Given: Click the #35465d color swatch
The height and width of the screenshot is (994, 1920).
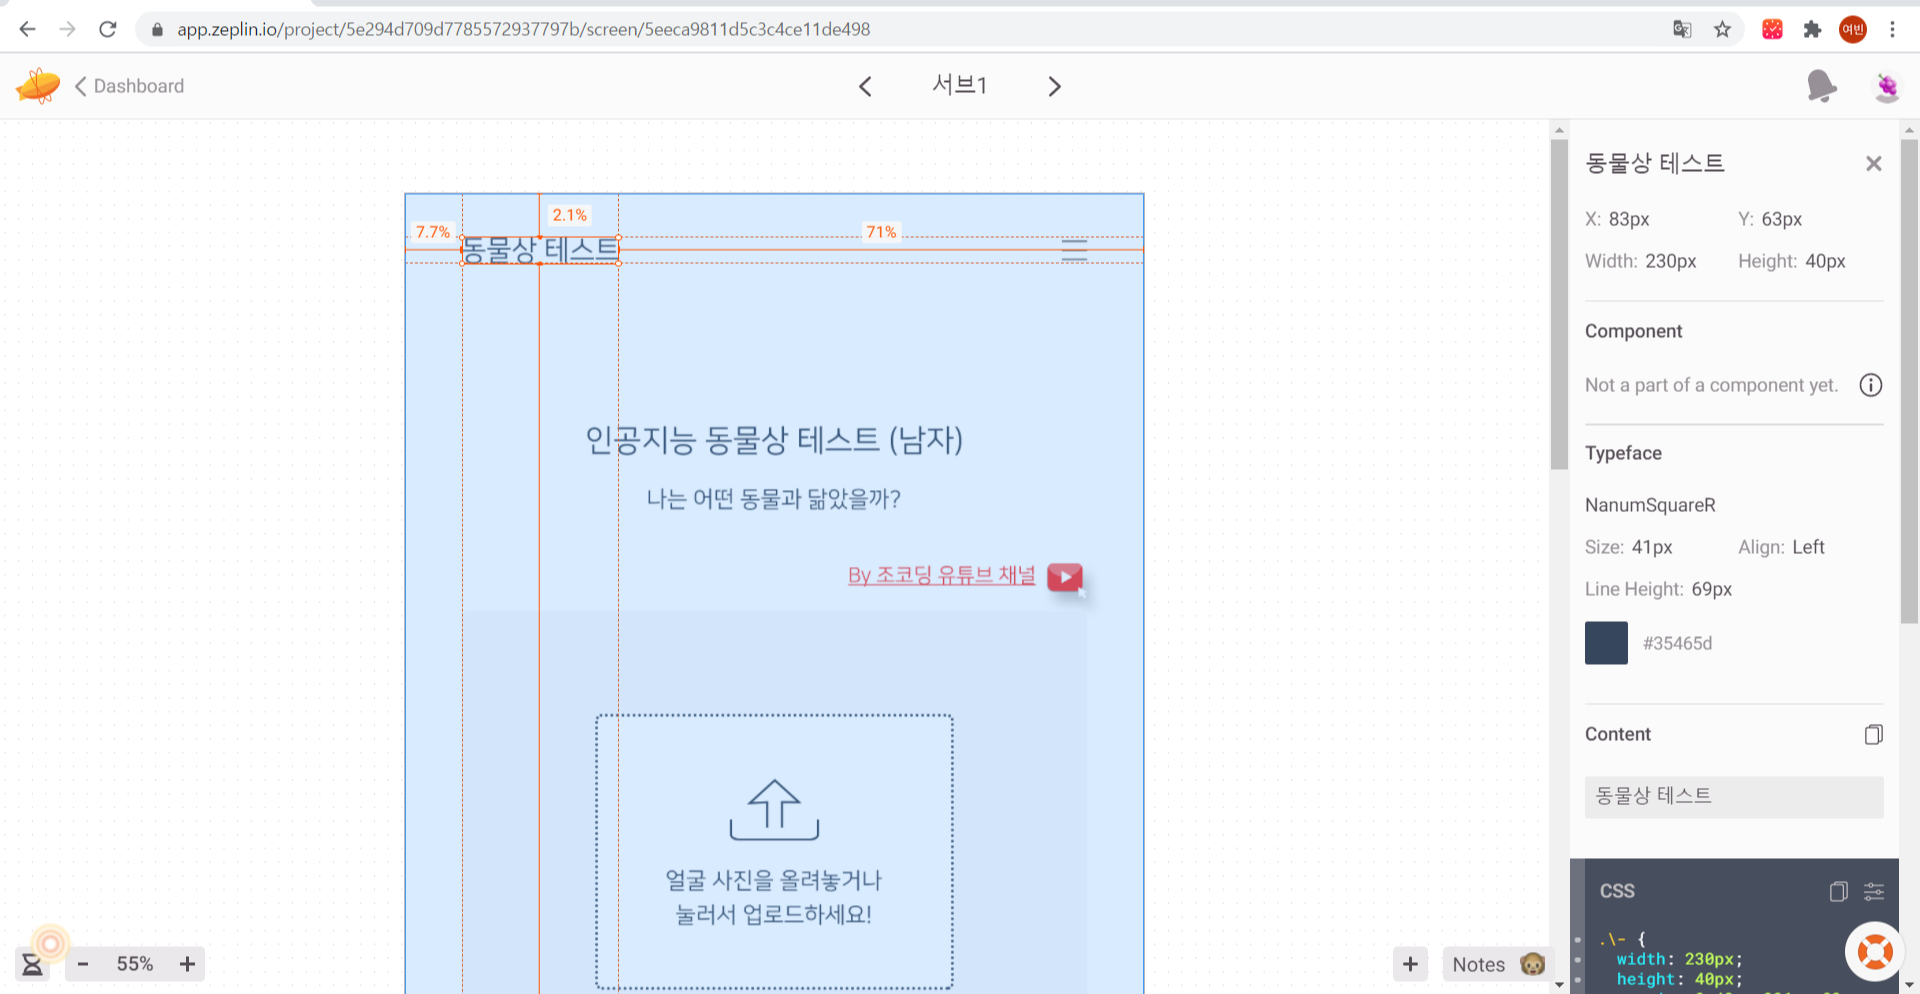Looking at the screenshot, I should [x=1606, y=643].
